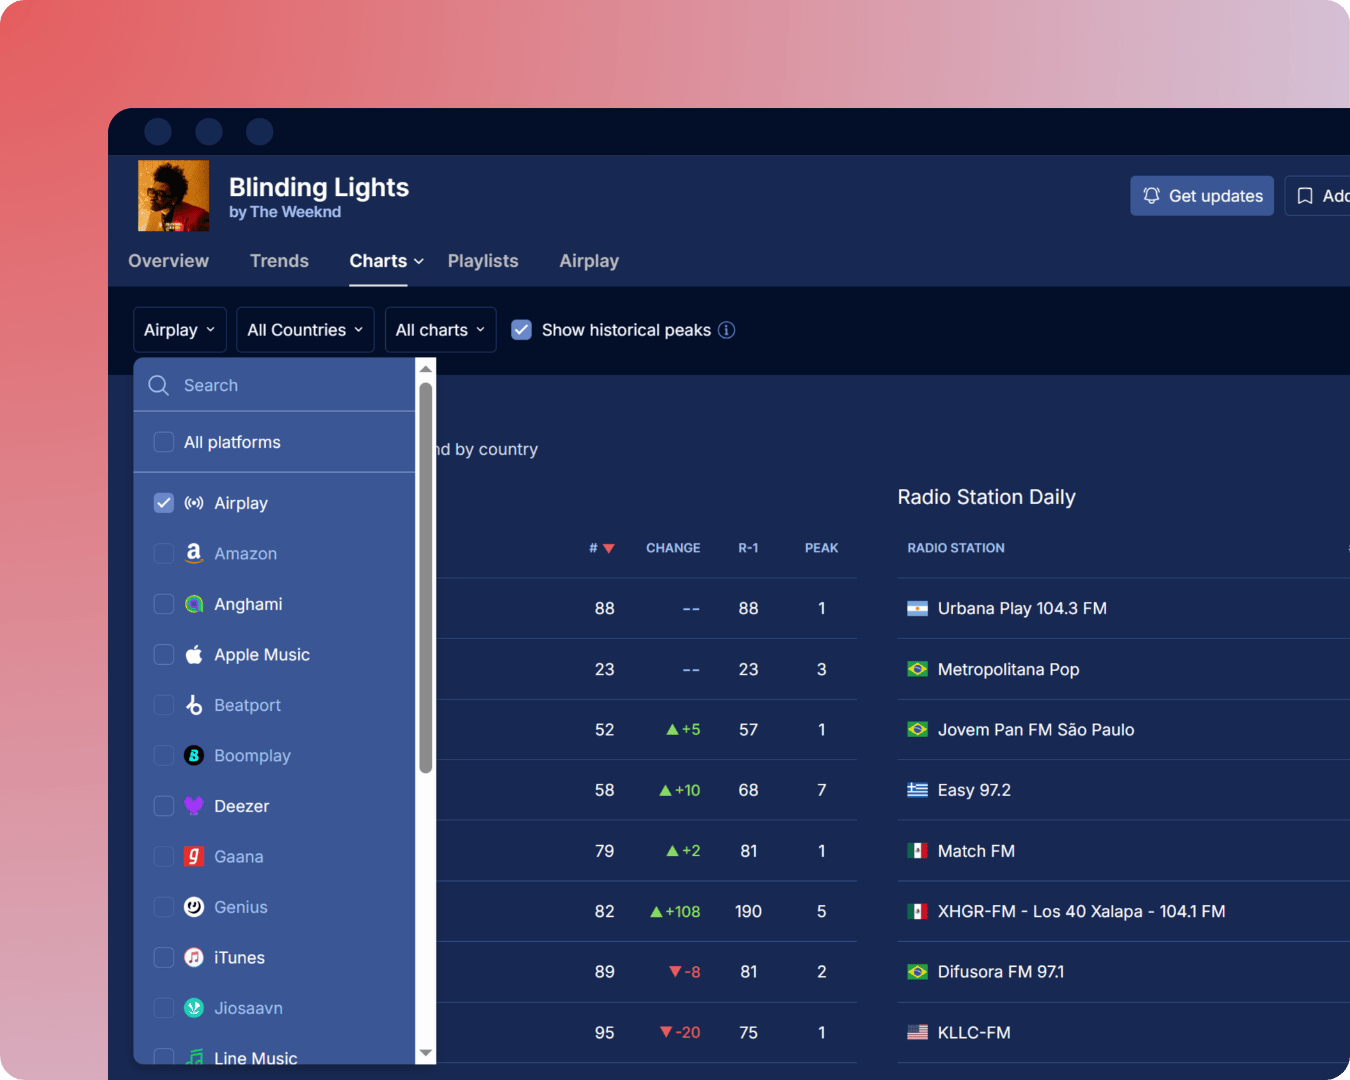Screen dimensions: 1350x1080
Task: Switch to the Trends tab
Action: click(279, 261)
